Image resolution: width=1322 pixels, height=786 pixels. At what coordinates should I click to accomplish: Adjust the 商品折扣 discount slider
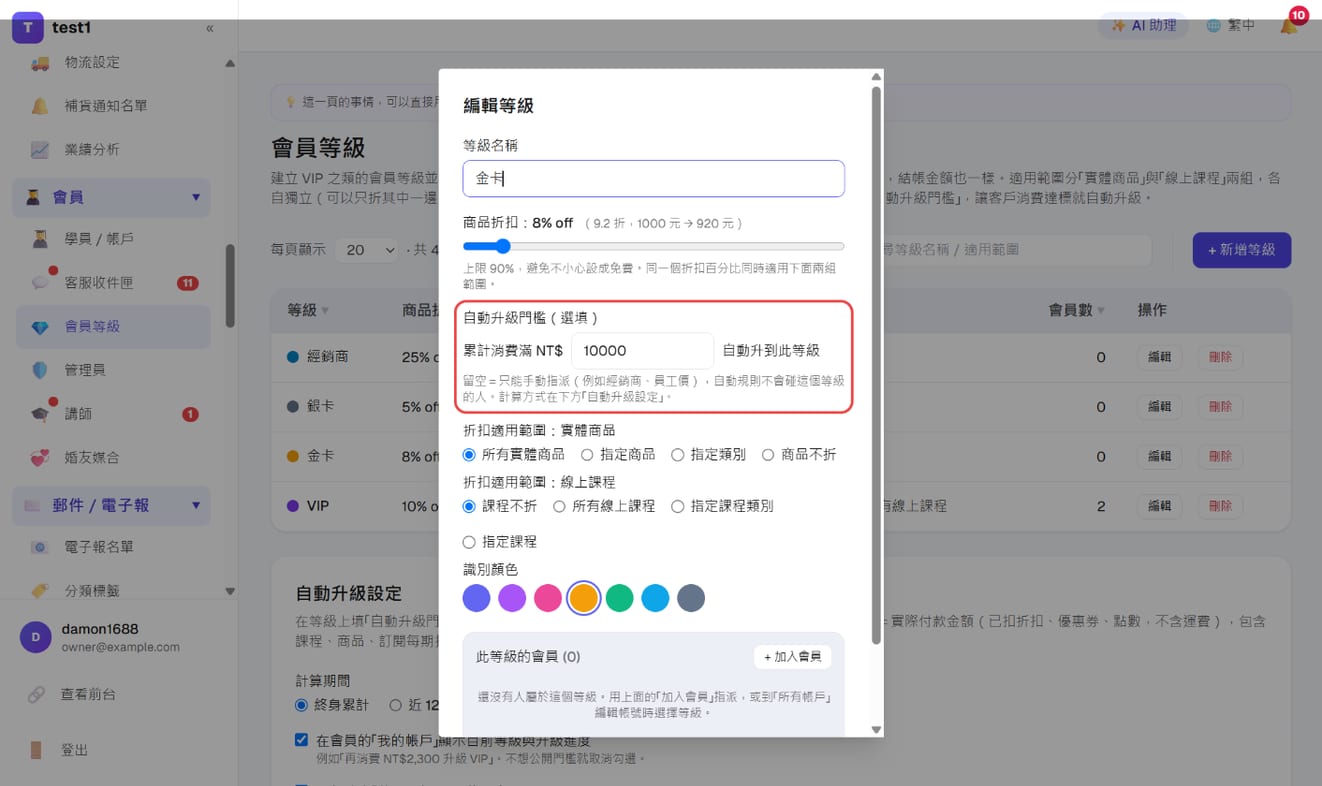coord(654,246)
